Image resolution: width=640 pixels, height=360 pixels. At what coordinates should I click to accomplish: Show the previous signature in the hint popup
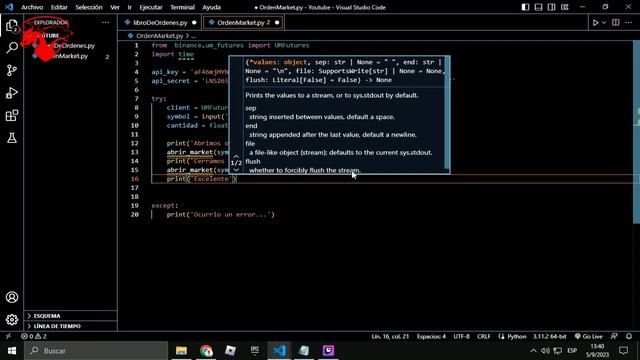(236, 156)
